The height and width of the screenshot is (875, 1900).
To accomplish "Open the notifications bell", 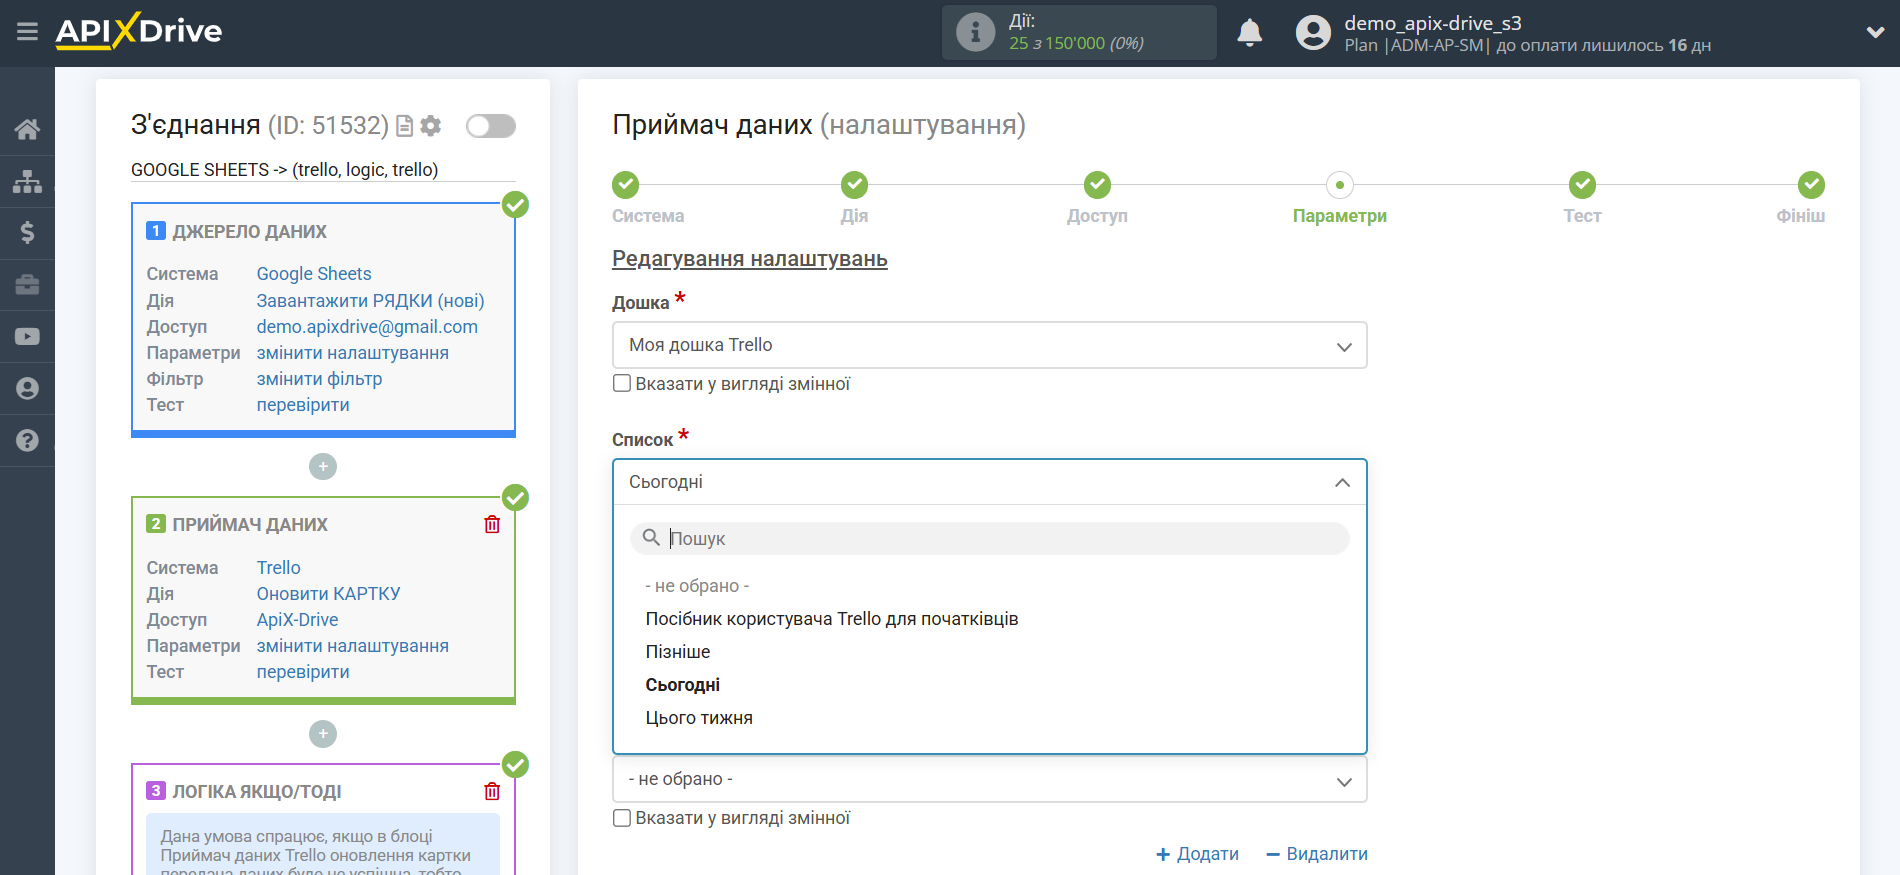I will [x=1249, y=32].
